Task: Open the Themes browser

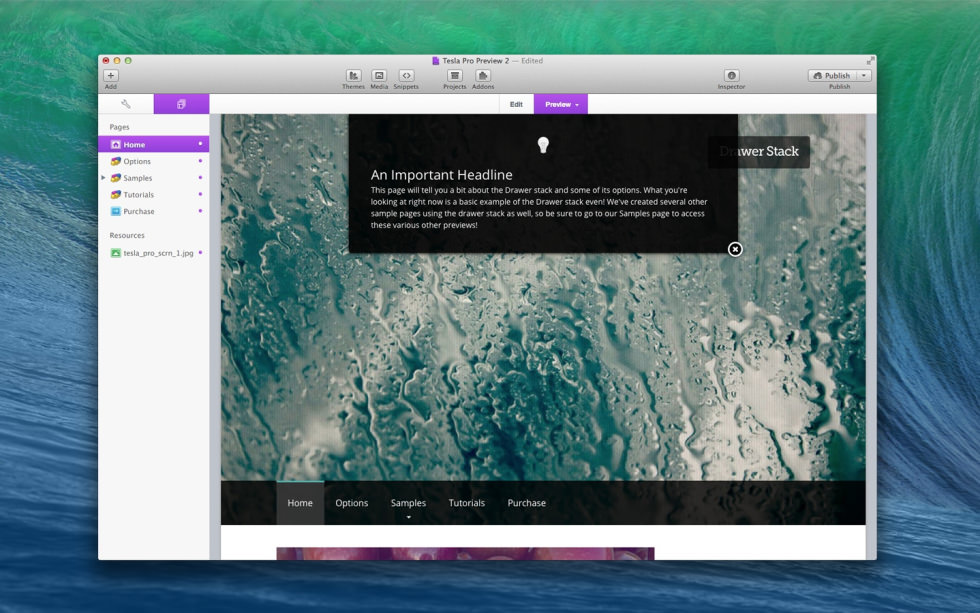Action: [x=353, y=76]
